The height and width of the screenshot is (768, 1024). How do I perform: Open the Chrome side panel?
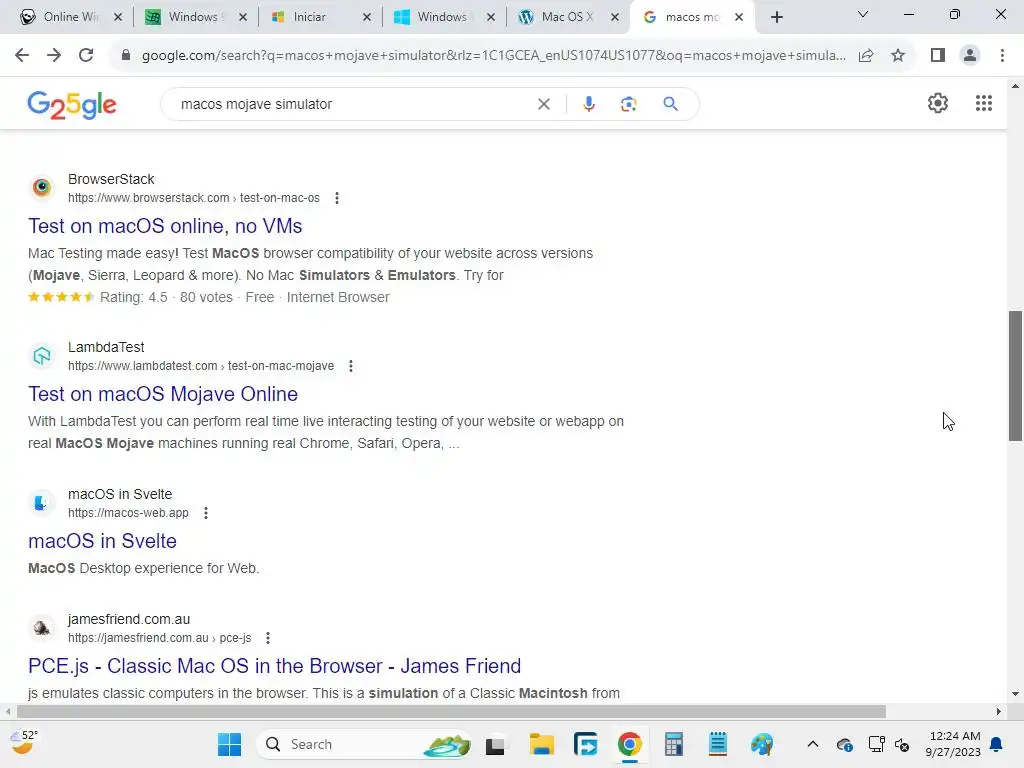(938, 56)
